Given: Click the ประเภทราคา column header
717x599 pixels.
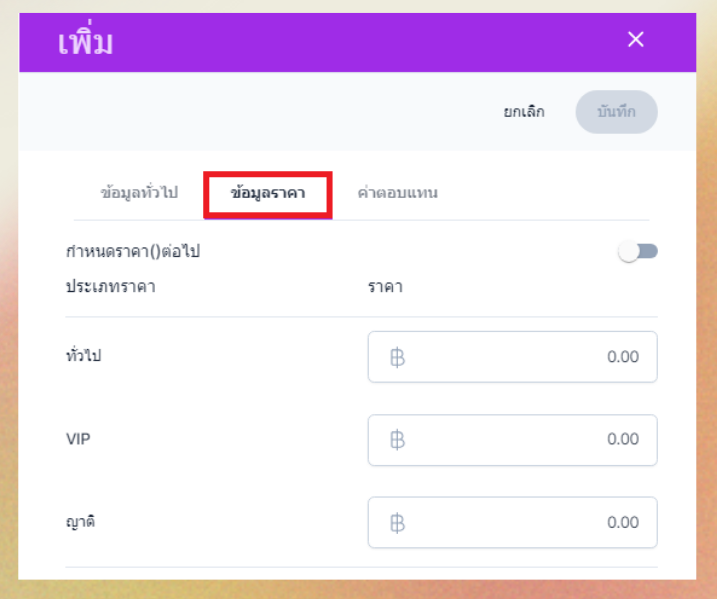Looking at the screenshot, I should [x=110, y=288].
